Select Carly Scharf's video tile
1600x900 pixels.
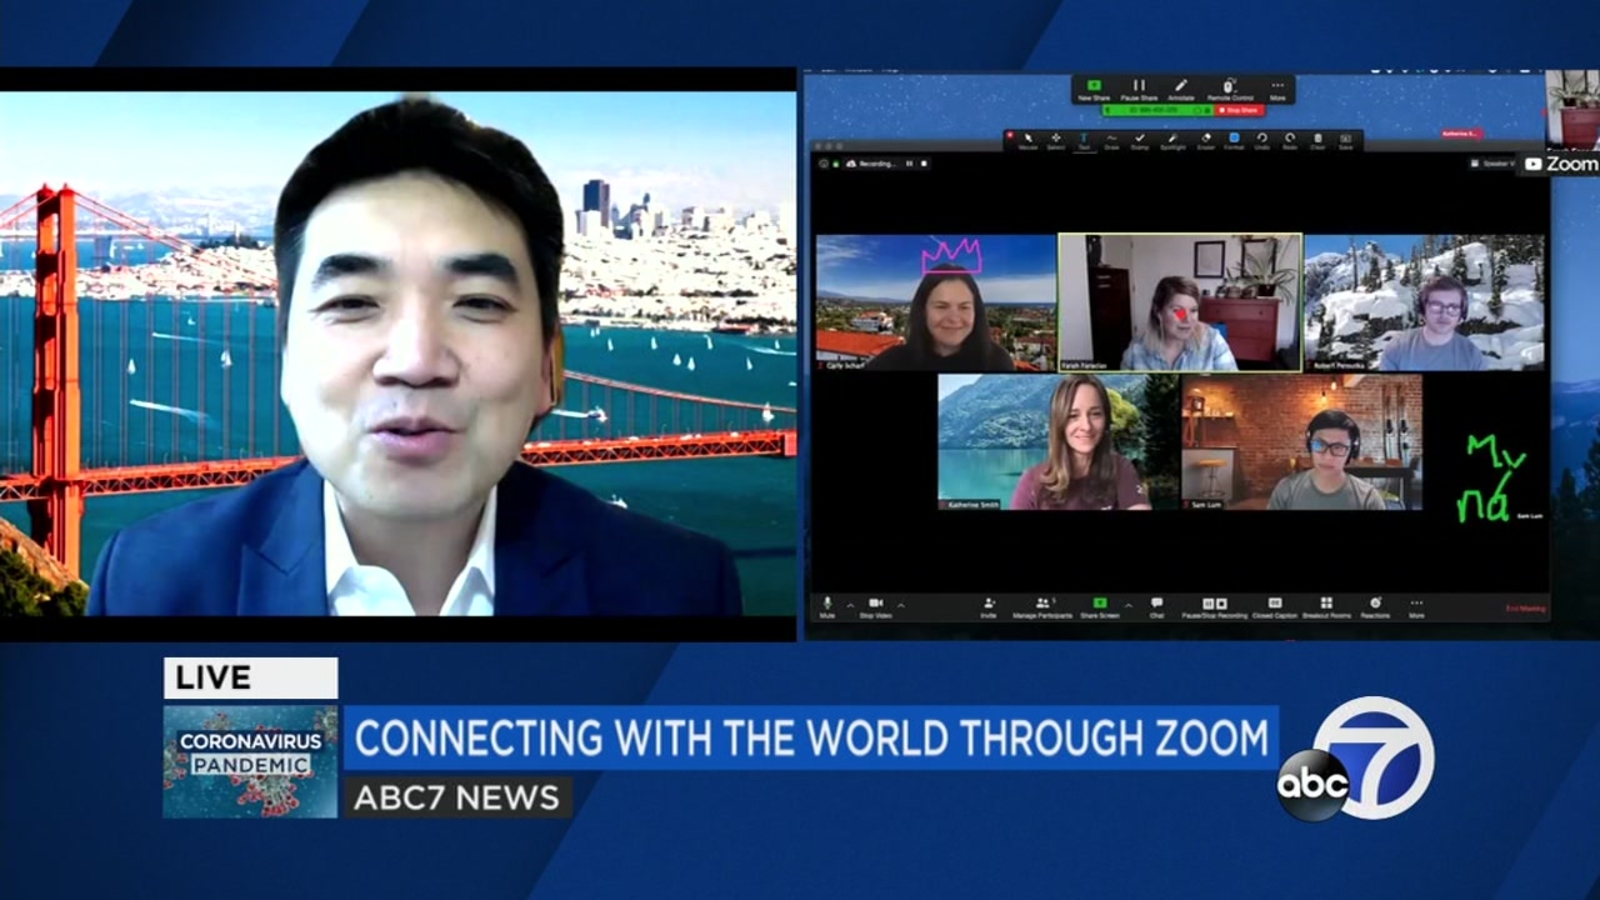coord(936,303)
